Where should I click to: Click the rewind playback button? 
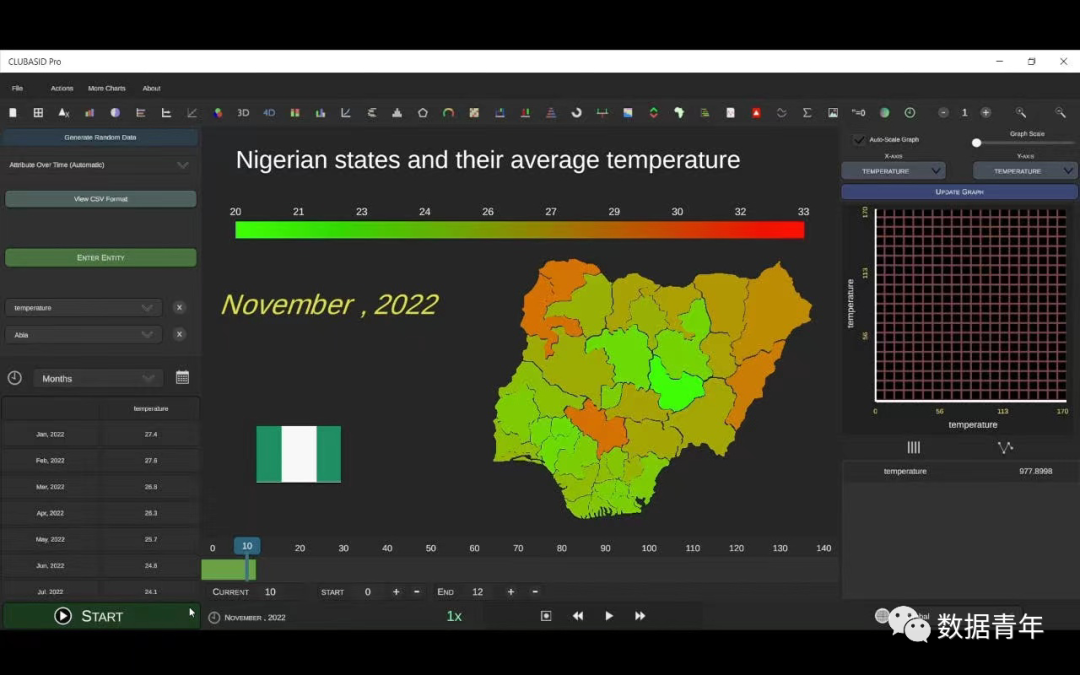(578, 616)
